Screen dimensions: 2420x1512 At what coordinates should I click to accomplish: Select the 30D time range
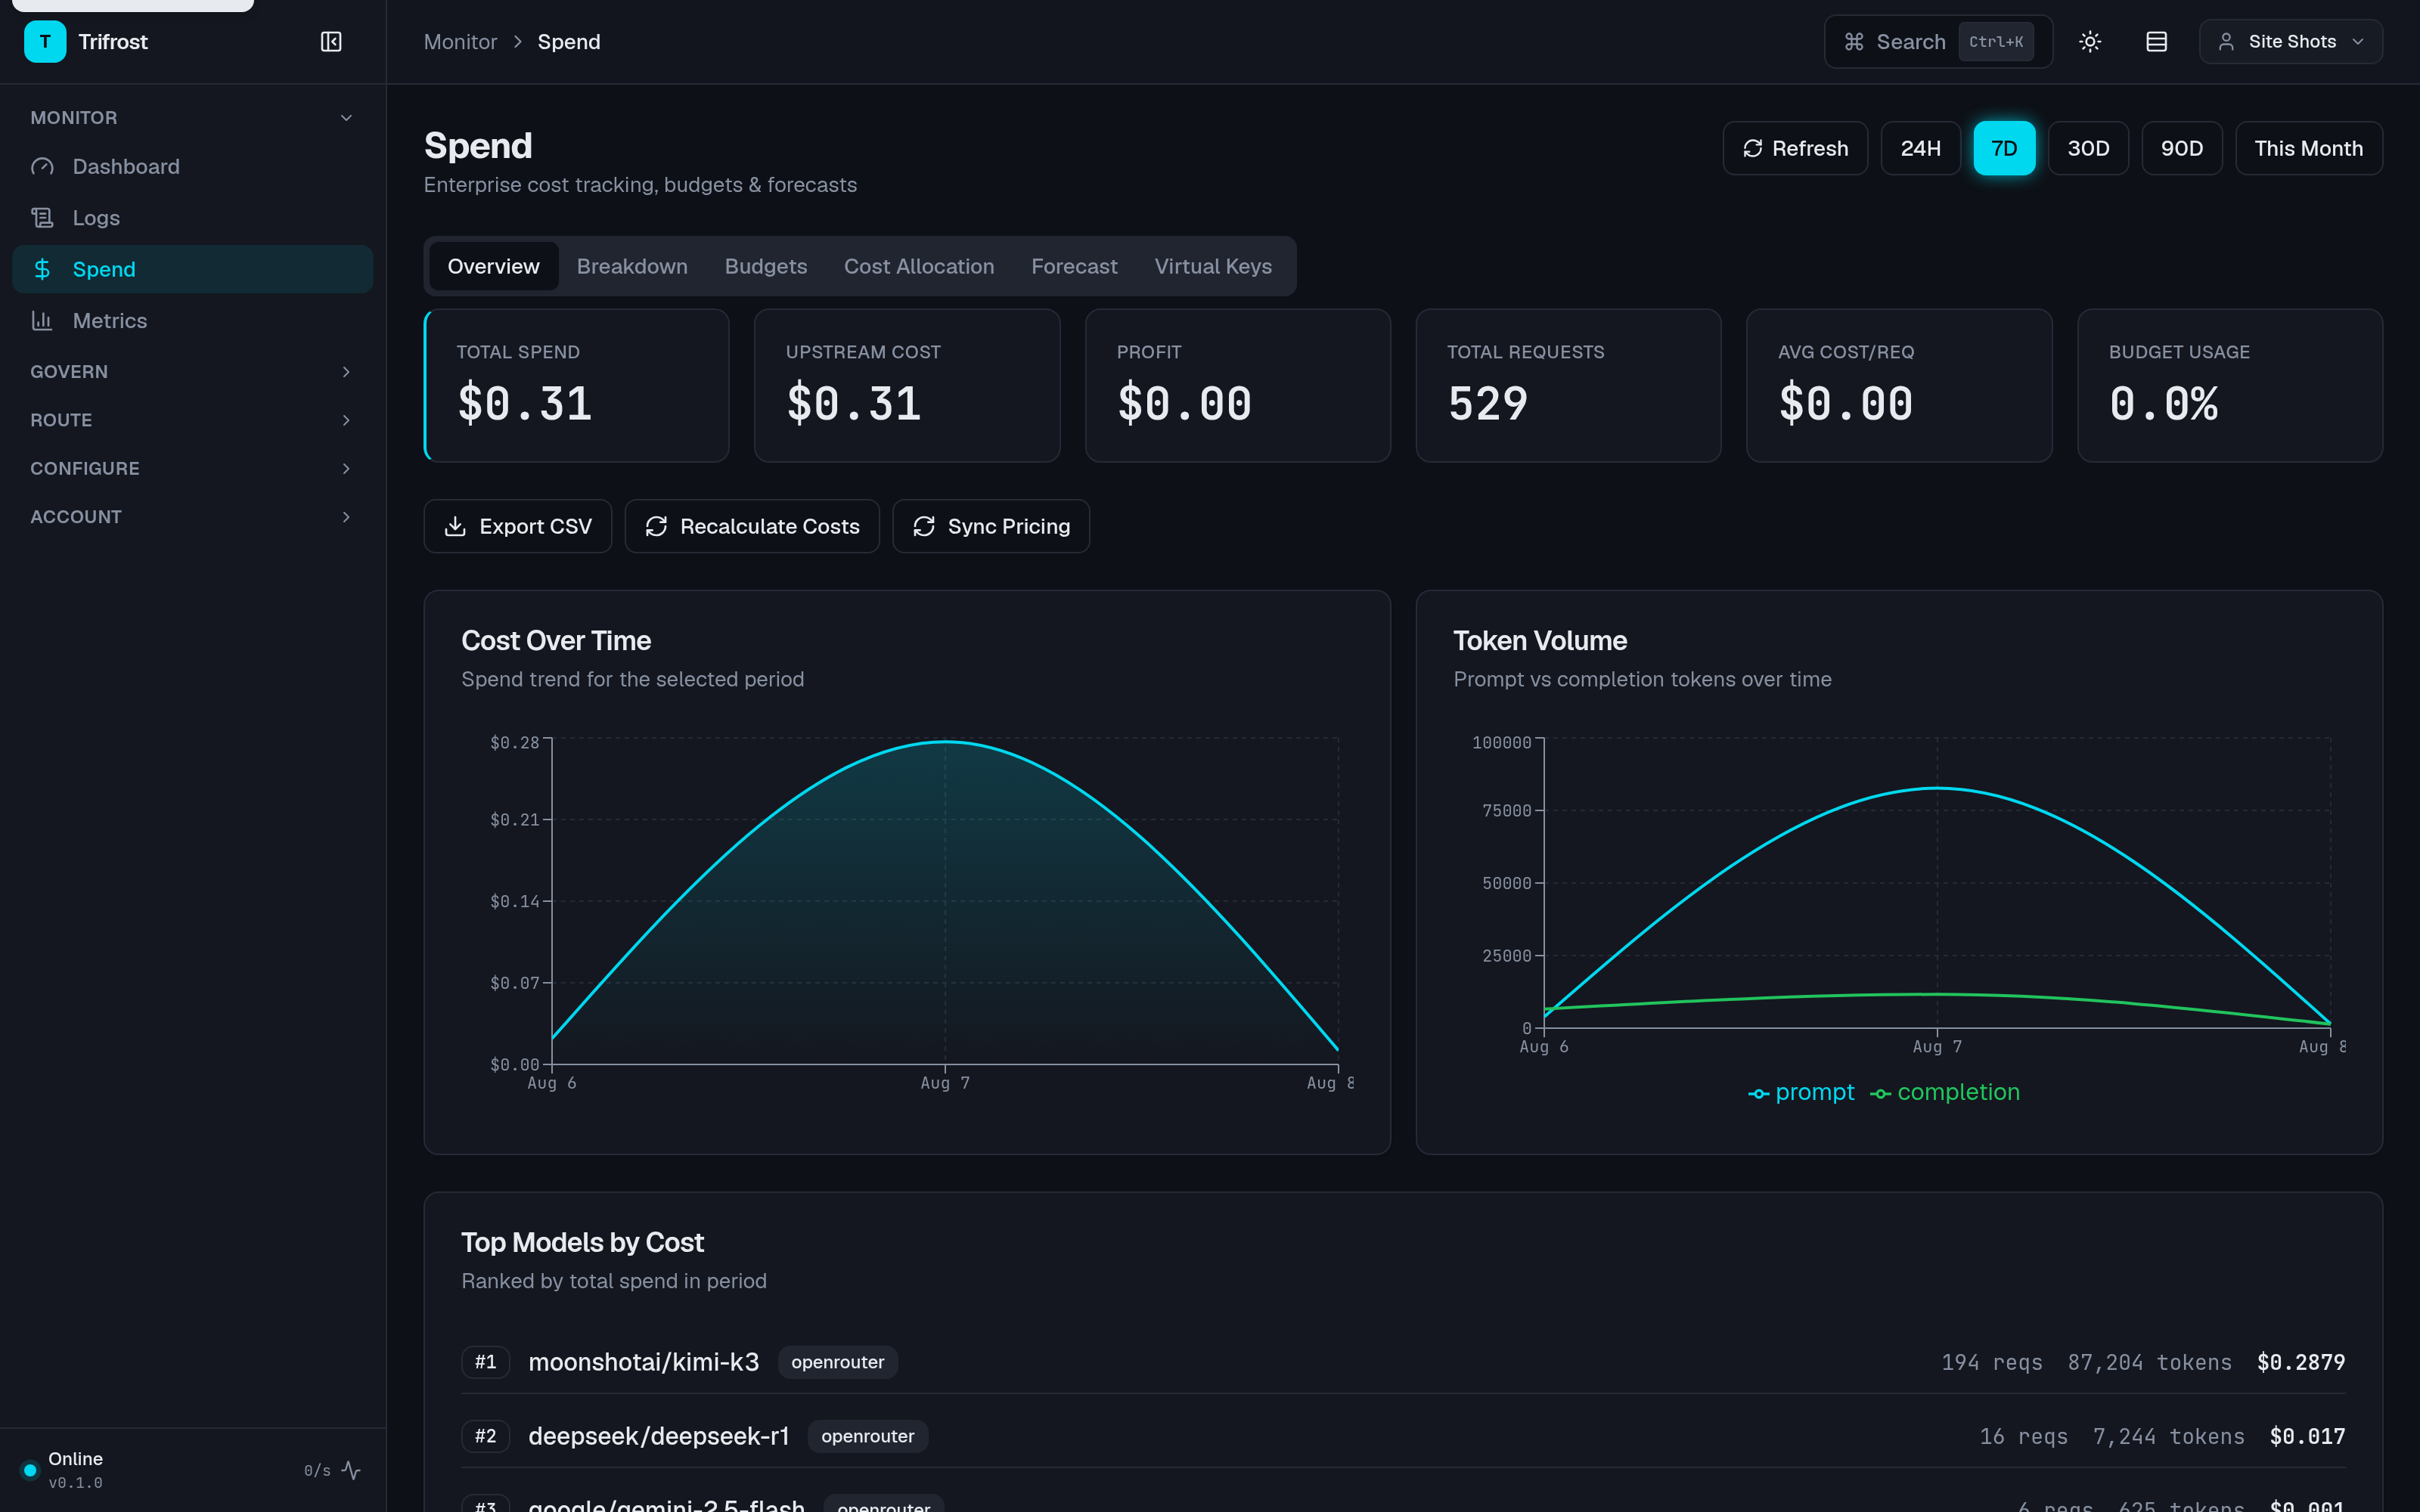[x=2088, y=148]
